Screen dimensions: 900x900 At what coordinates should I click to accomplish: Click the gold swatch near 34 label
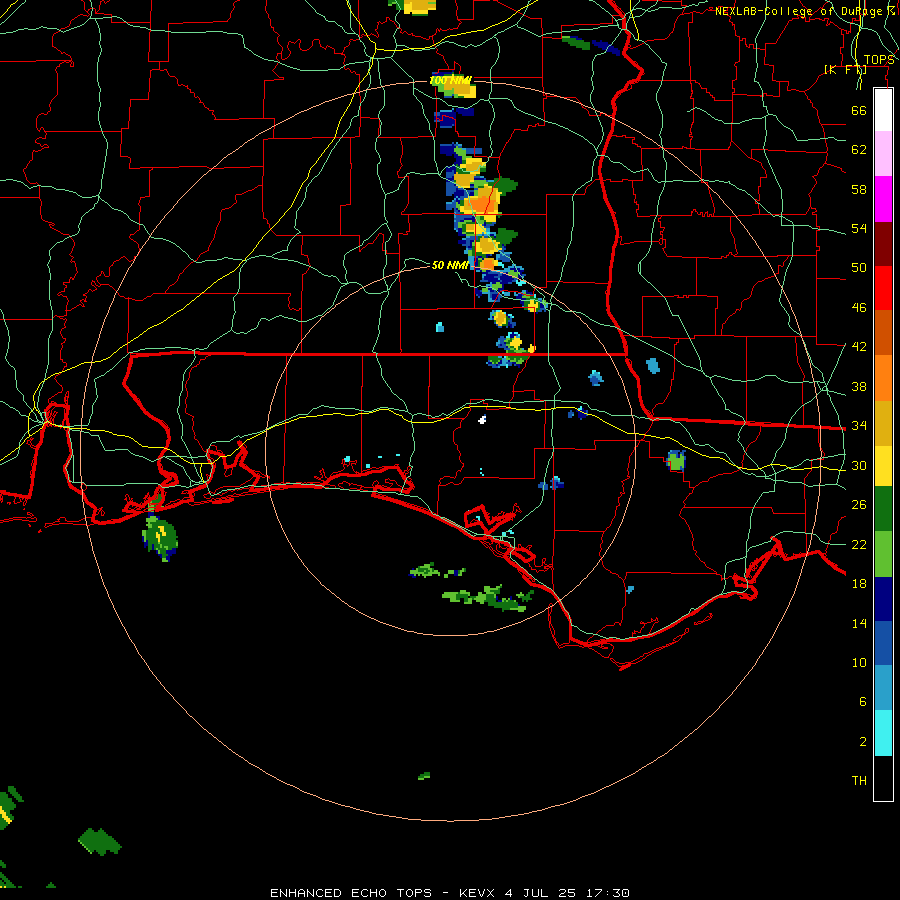(x=883, y=423)
